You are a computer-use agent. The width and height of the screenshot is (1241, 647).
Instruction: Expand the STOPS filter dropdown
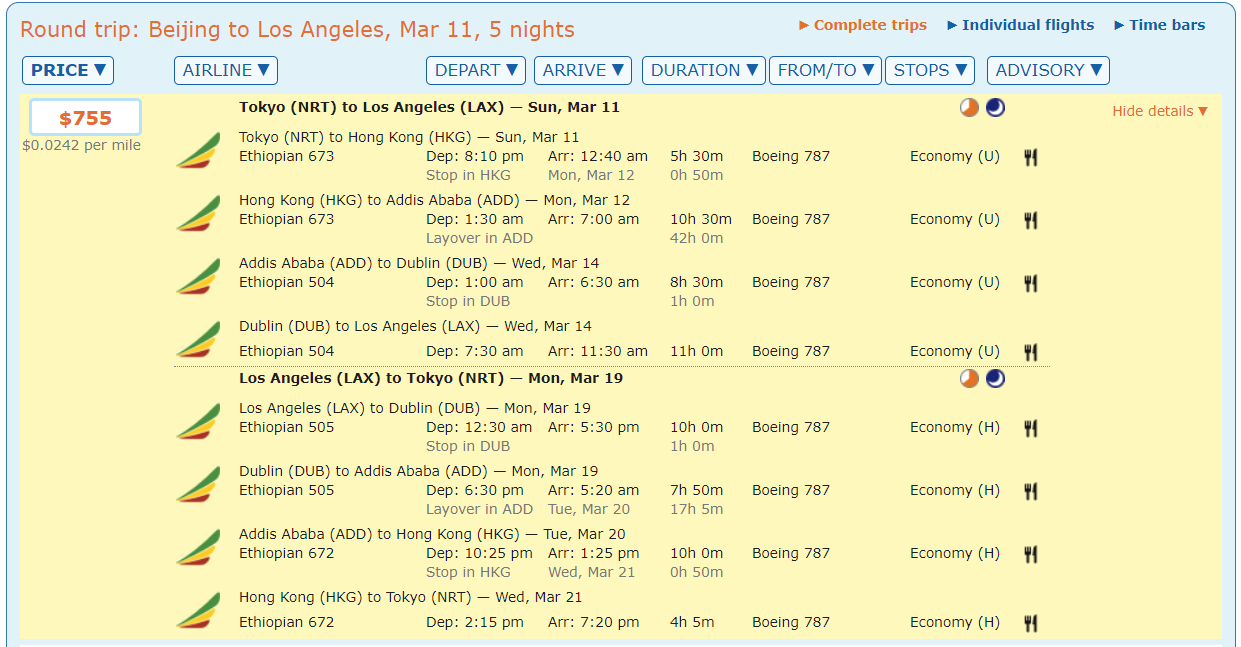(x=930, y=70)
